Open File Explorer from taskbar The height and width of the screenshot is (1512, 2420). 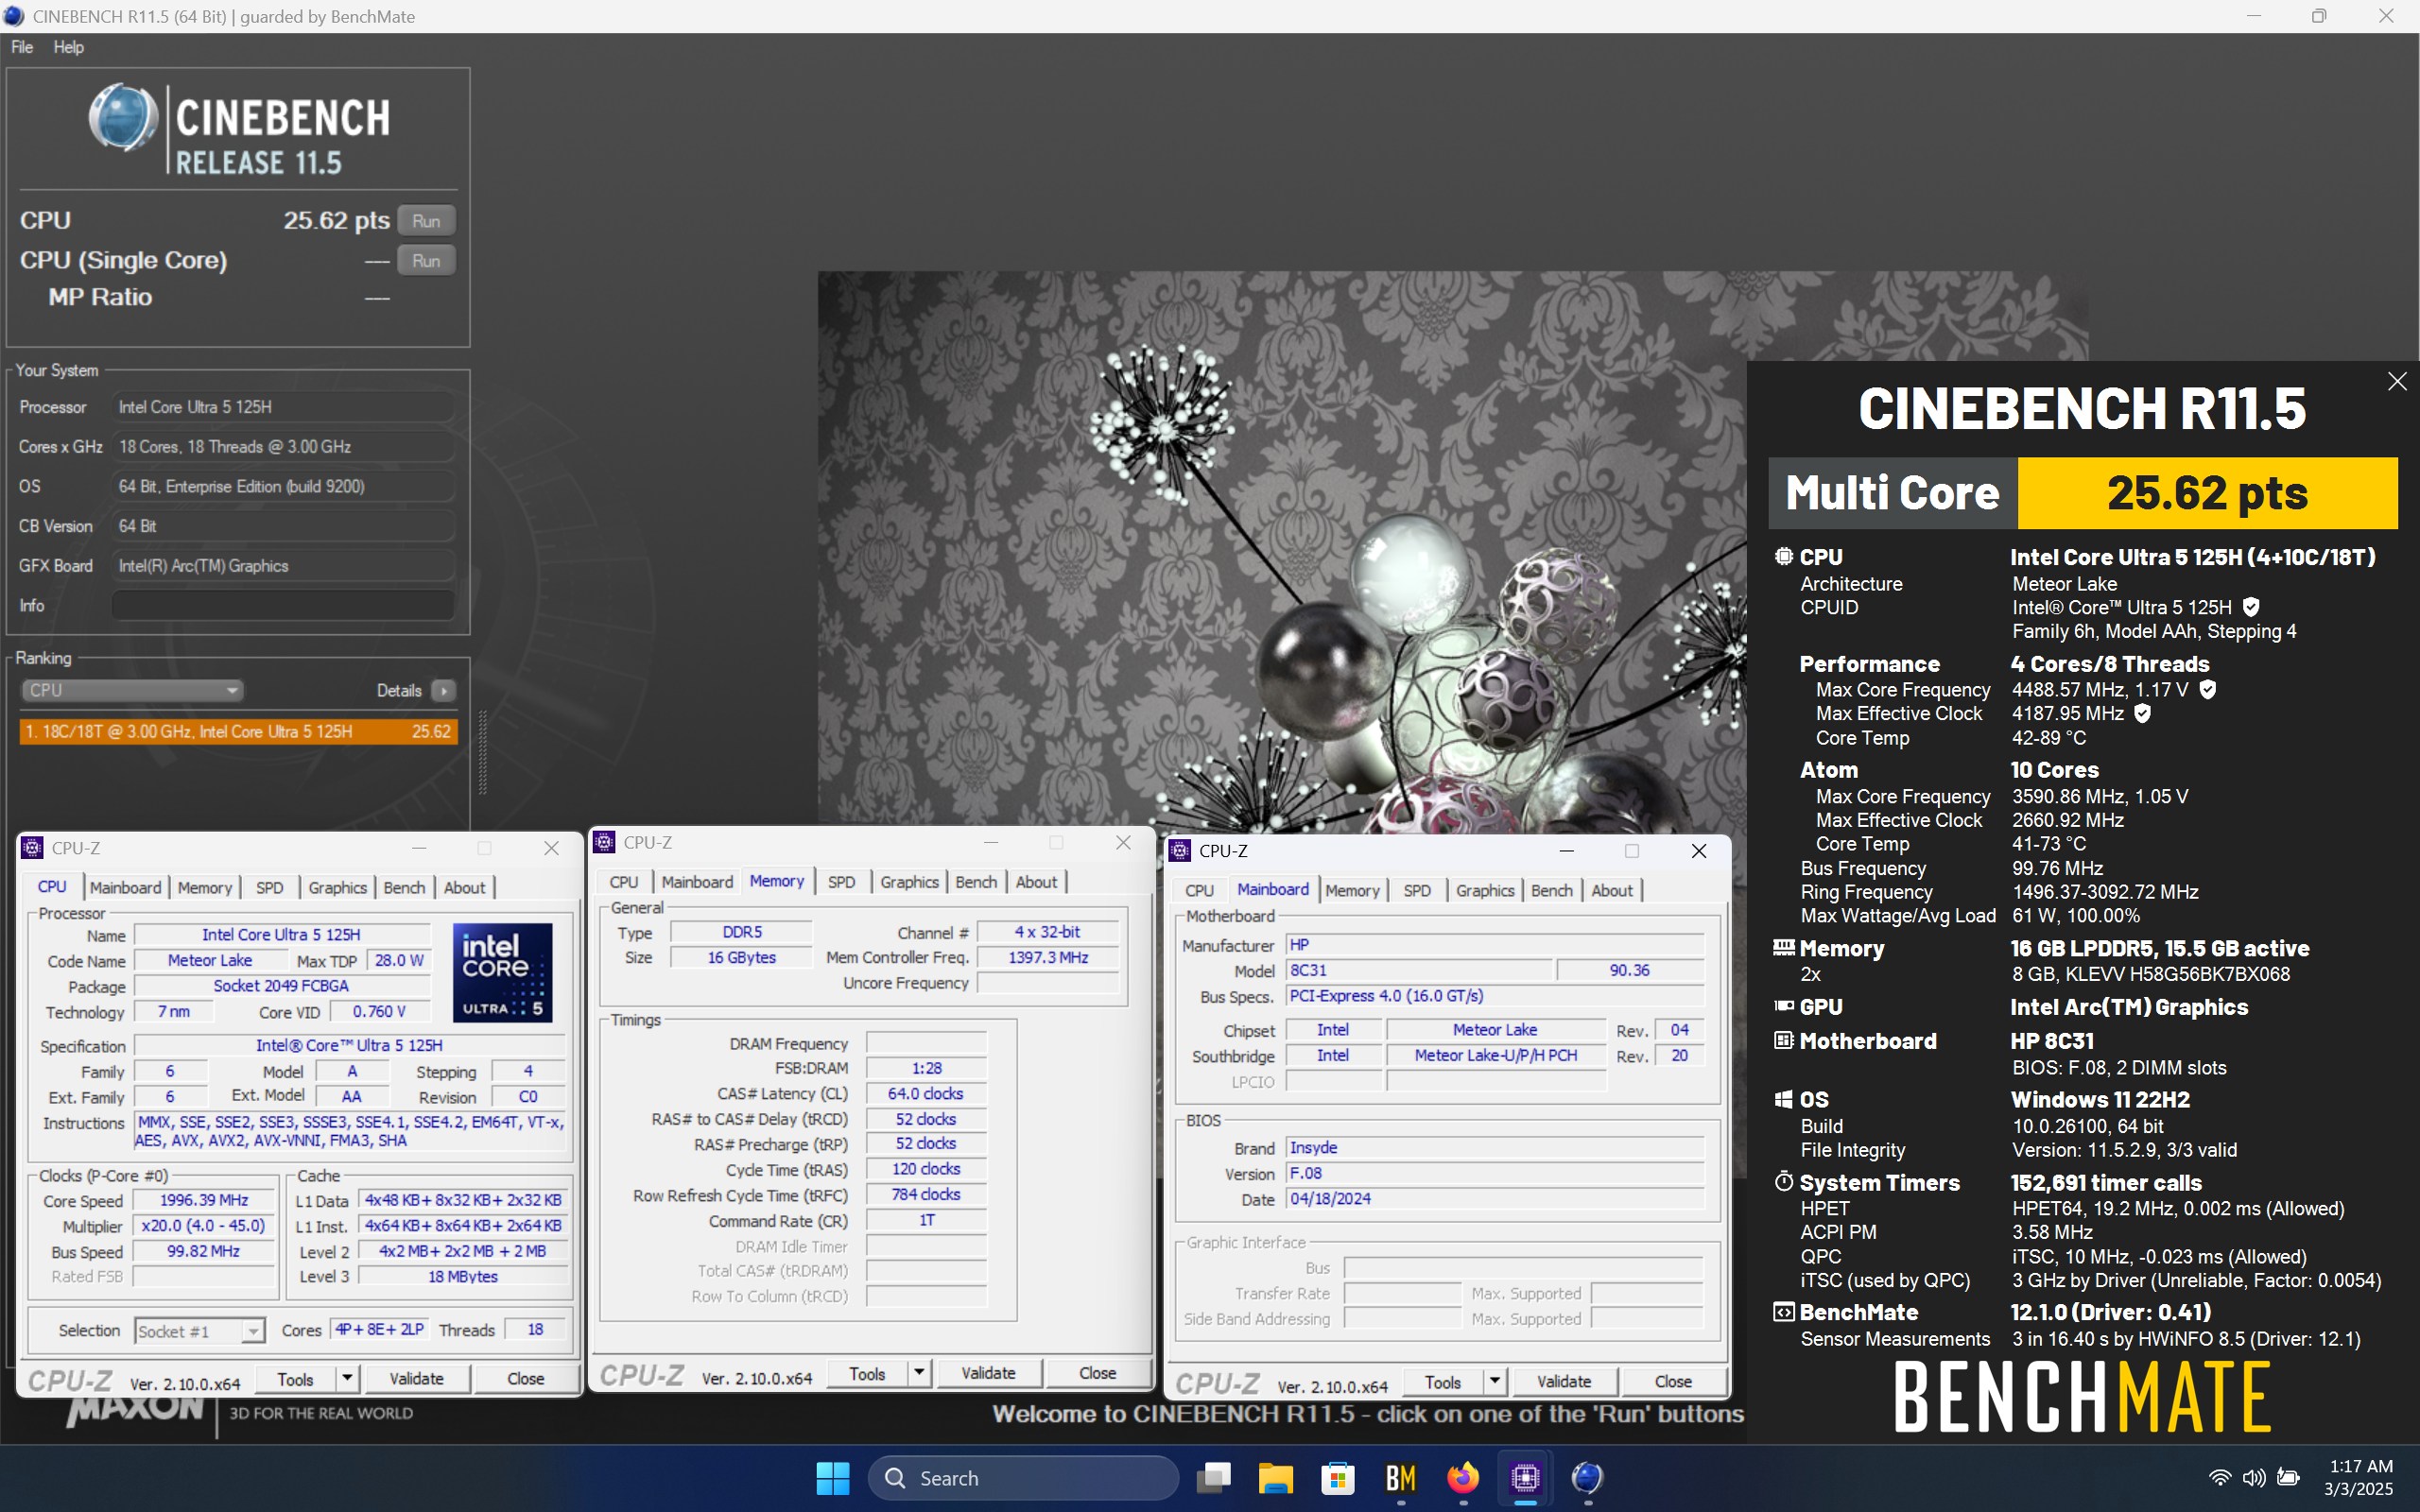pos(1275,1477)
